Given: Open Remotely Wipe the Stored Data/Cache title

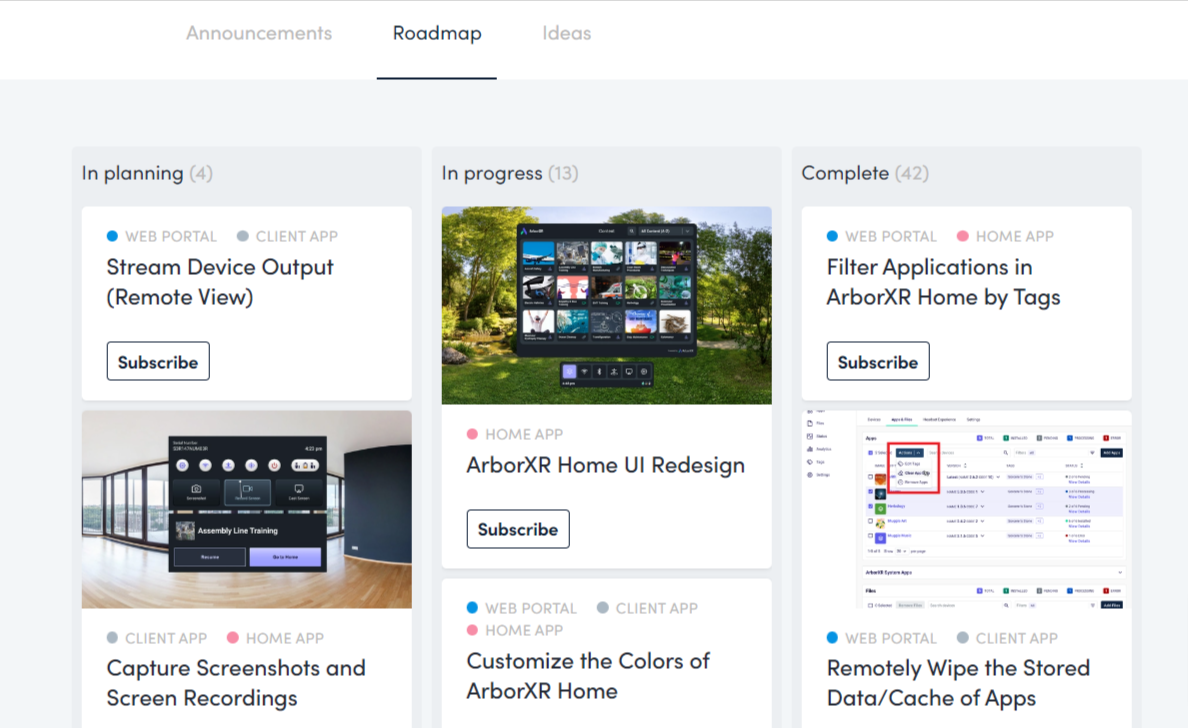Looking at the screenshot, I should point(958,683).
